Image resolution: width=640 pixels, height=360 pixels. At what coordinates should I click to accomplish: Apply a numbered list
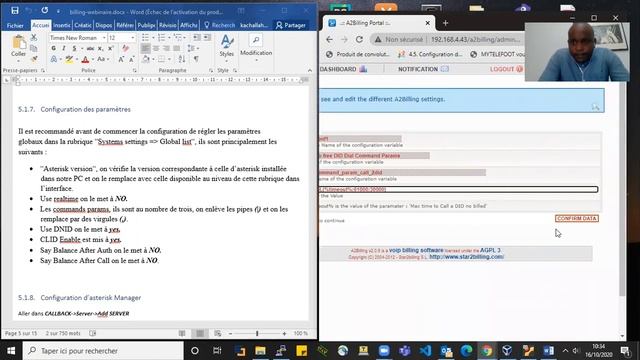161,38
